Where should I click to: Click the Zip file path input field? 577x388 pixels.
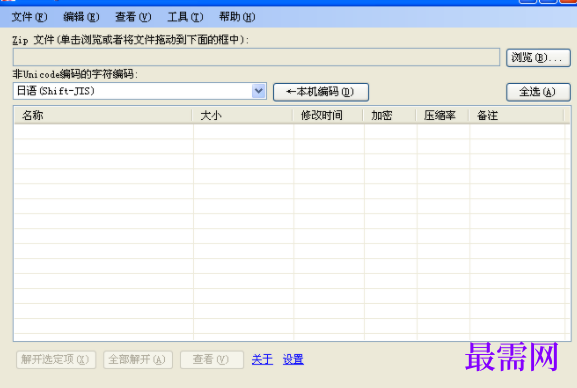click(256, 57)
